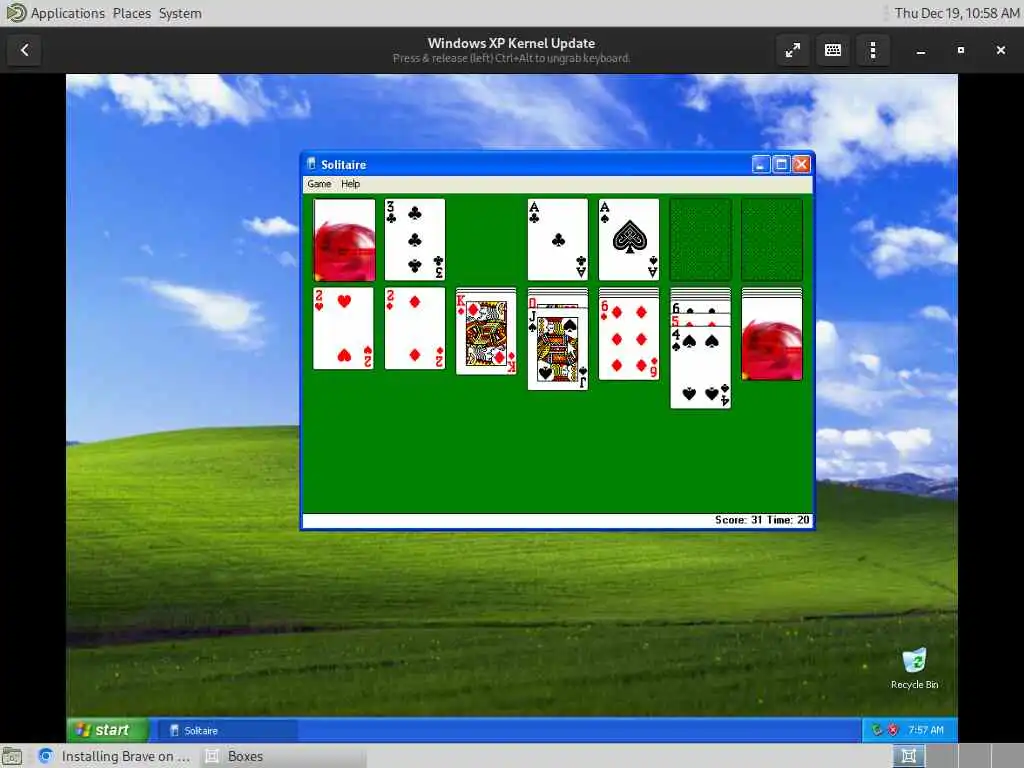Select the 6 of diamonds card
This screenshot has width=1024, height=768.
[x=629, y=338]
